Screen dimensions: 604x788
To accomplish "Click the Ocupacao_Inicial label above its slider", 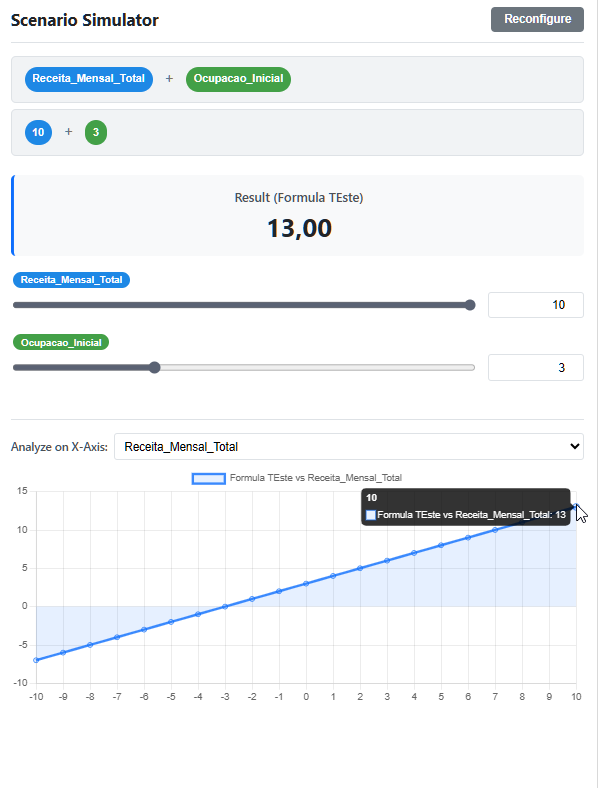I will coord(61,342).
